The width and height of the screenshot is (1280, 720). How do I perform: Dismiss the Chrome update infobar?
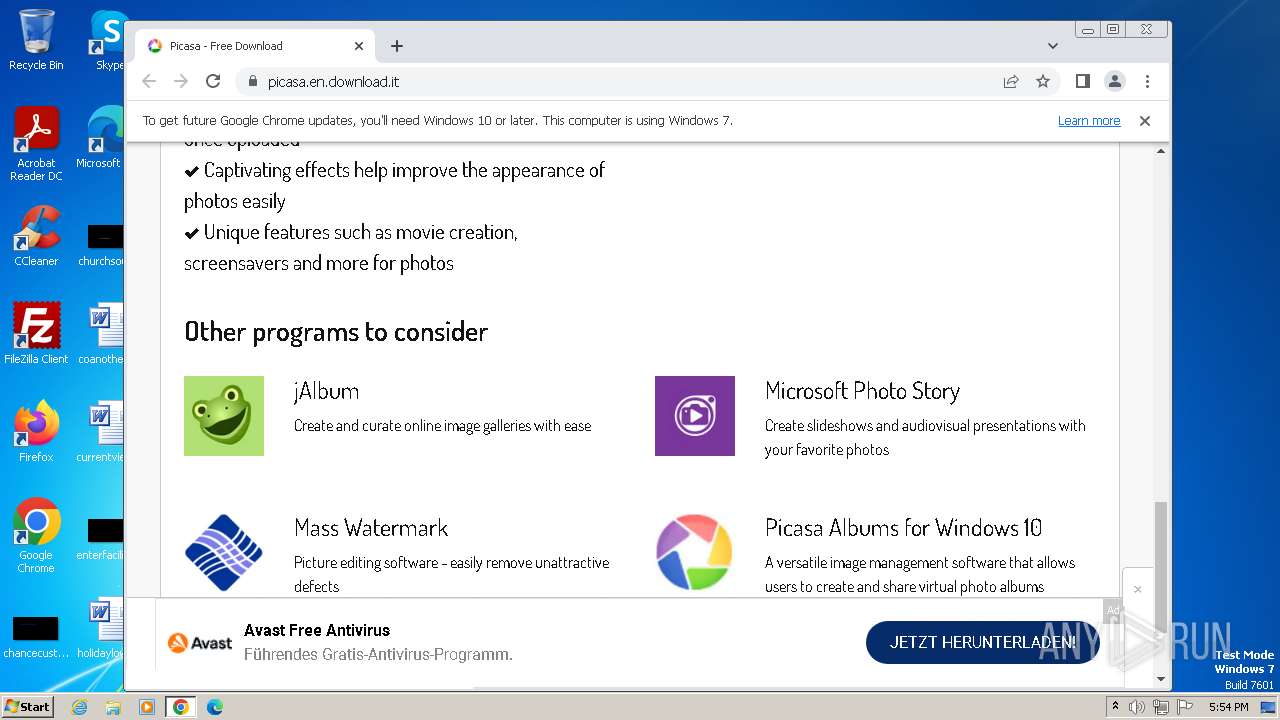point(1145,121)
